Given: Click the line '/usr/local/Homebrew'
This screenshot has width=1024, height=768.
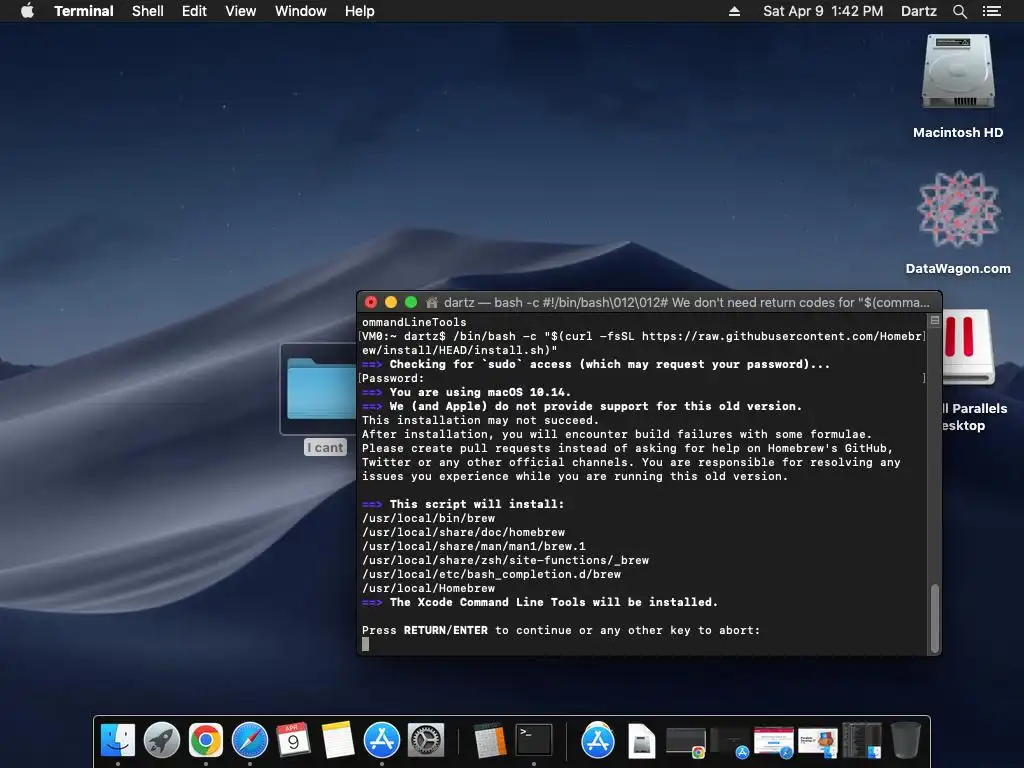Looking at the screenshot, I should point(428,588).
